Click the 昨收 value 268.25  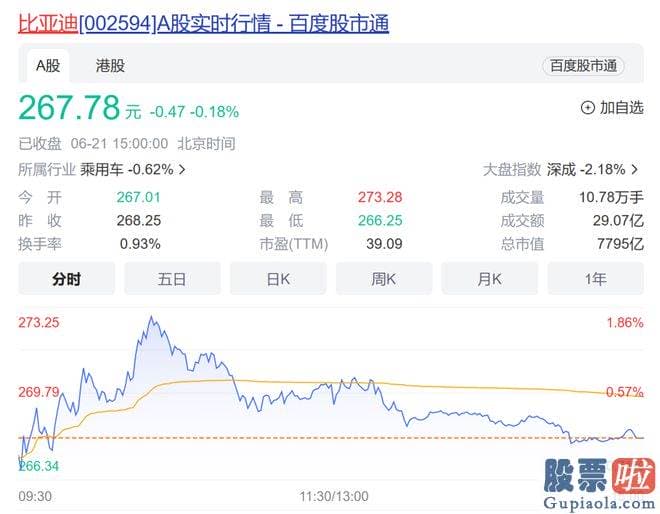[x=138, y=221]
